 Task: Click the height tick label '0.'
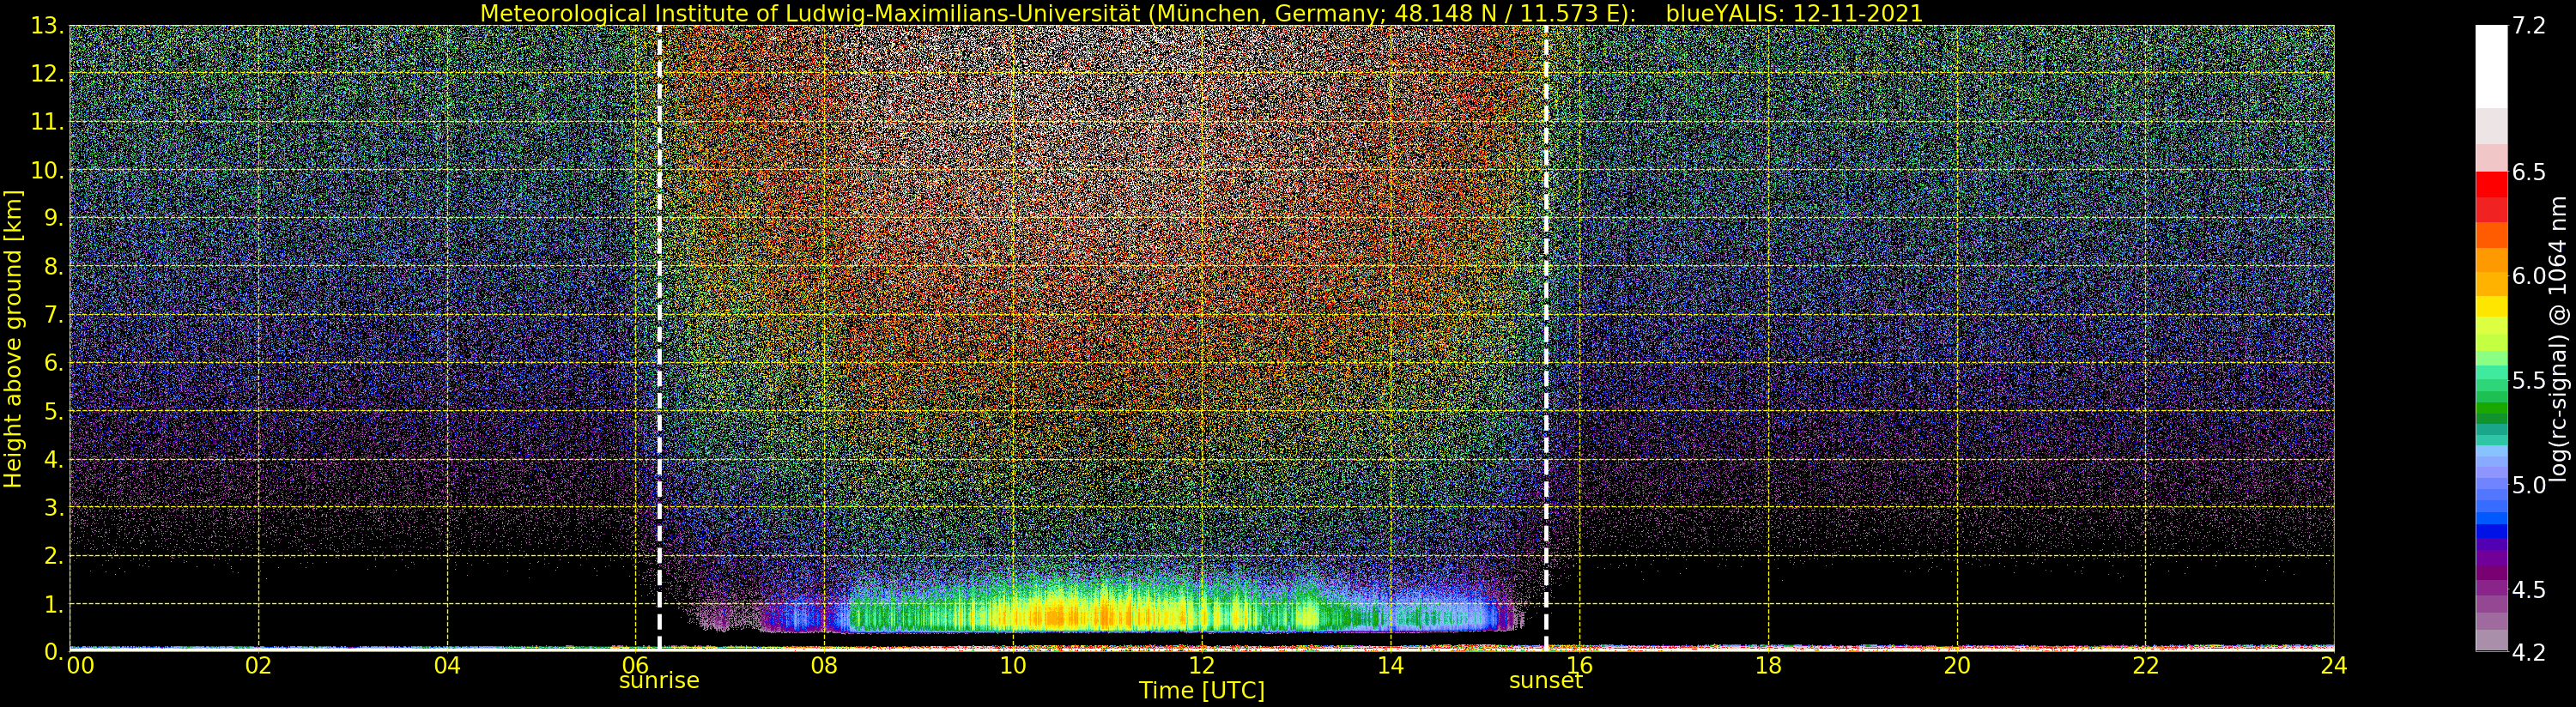(x=53, y=652)
